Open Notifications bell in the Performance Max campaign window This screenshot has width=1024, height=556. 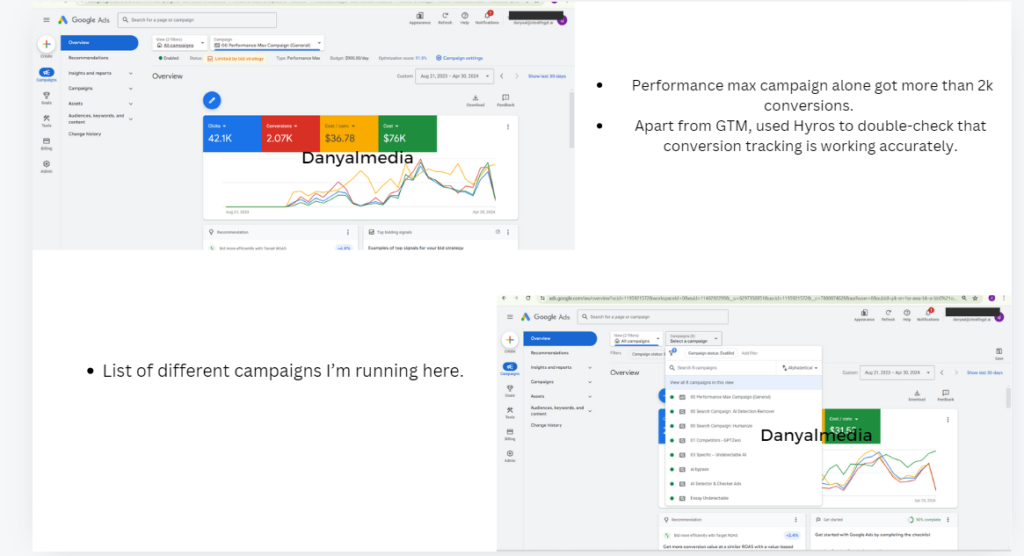click(x=489, y=17)
